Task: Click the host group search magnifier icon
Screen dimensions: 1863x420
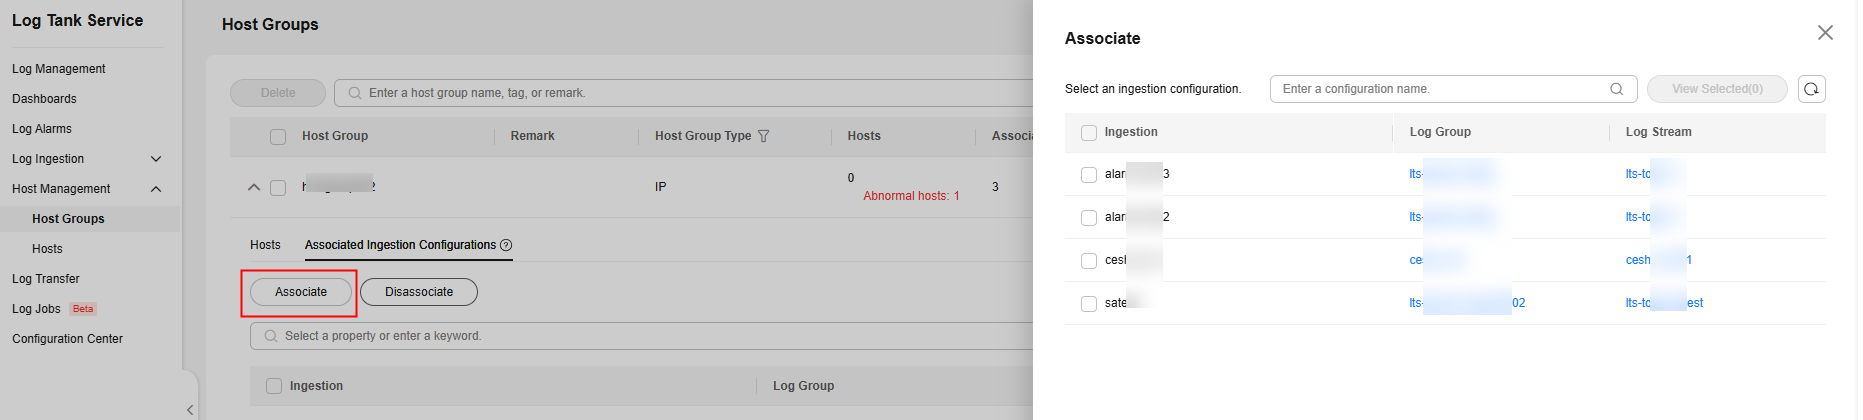Action: click(354, 93)
